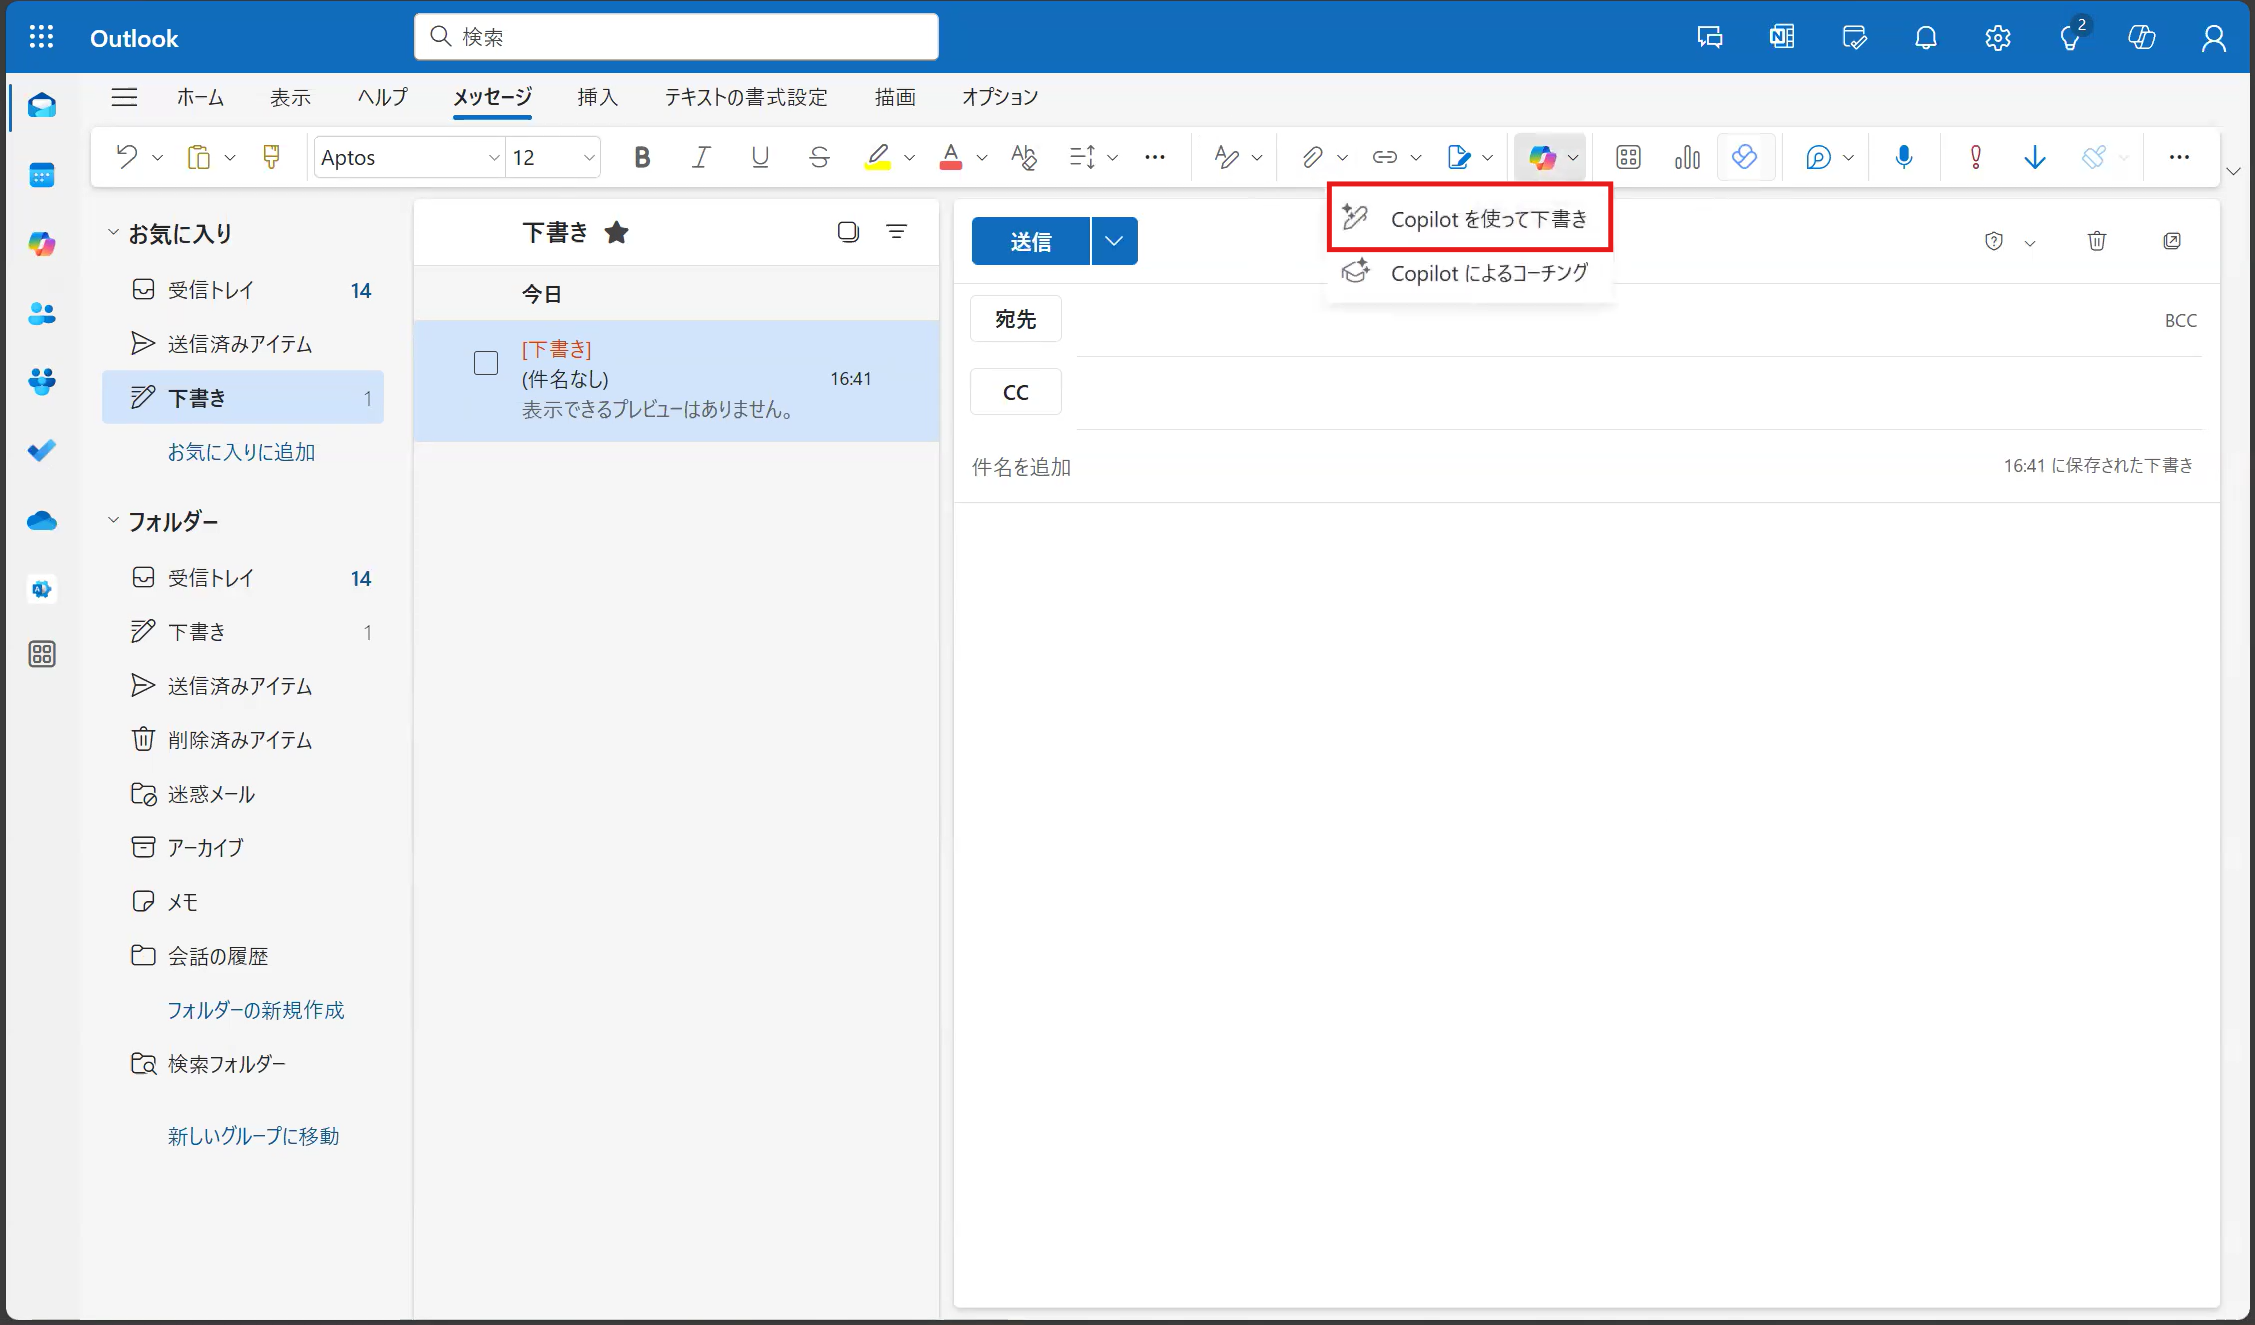
Task: Open message list filter icon
Action: point(897,232)
